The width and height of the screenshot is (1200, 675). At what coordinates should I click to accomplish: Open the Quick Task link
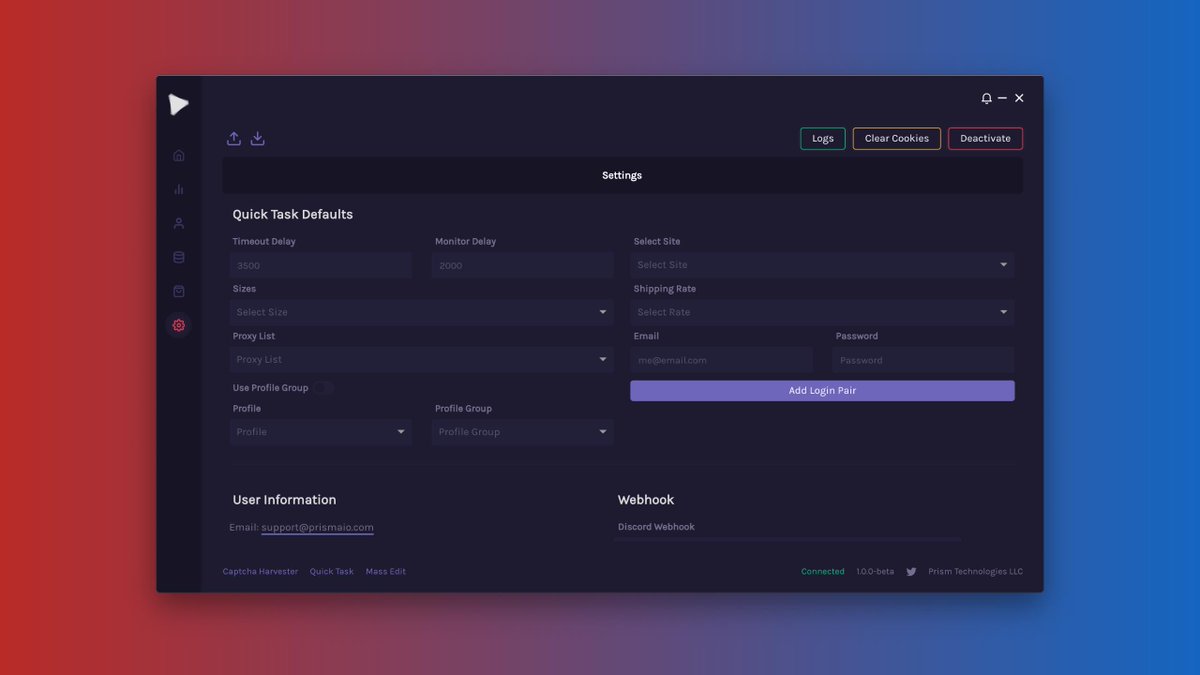(331, 572)
